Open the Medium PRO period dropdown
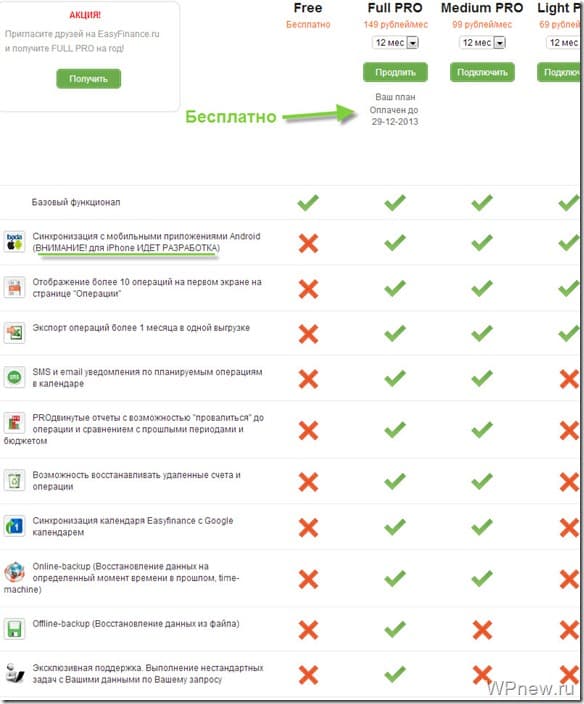Screen dimensions: 584x704 click(482, 43)
